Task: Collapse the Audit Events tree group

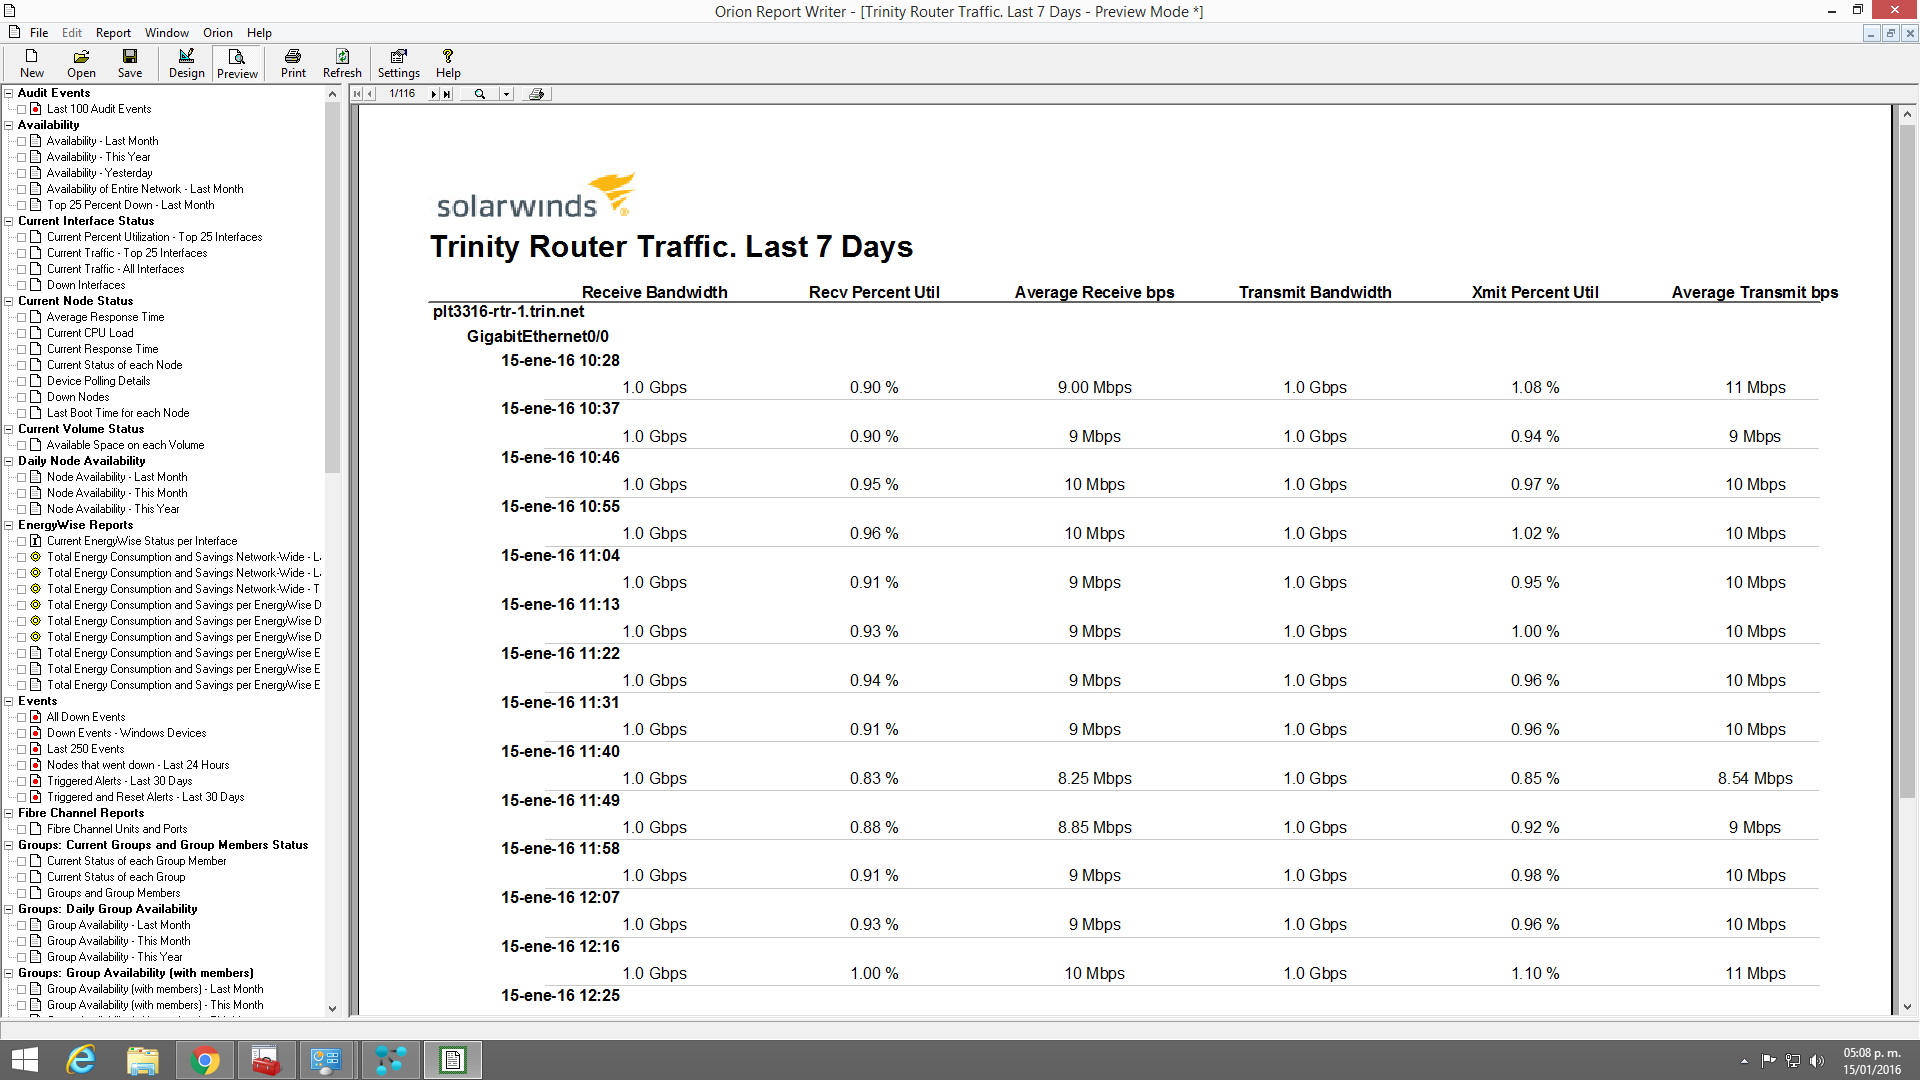Action: pyautogui.click(x=9, y=93)
